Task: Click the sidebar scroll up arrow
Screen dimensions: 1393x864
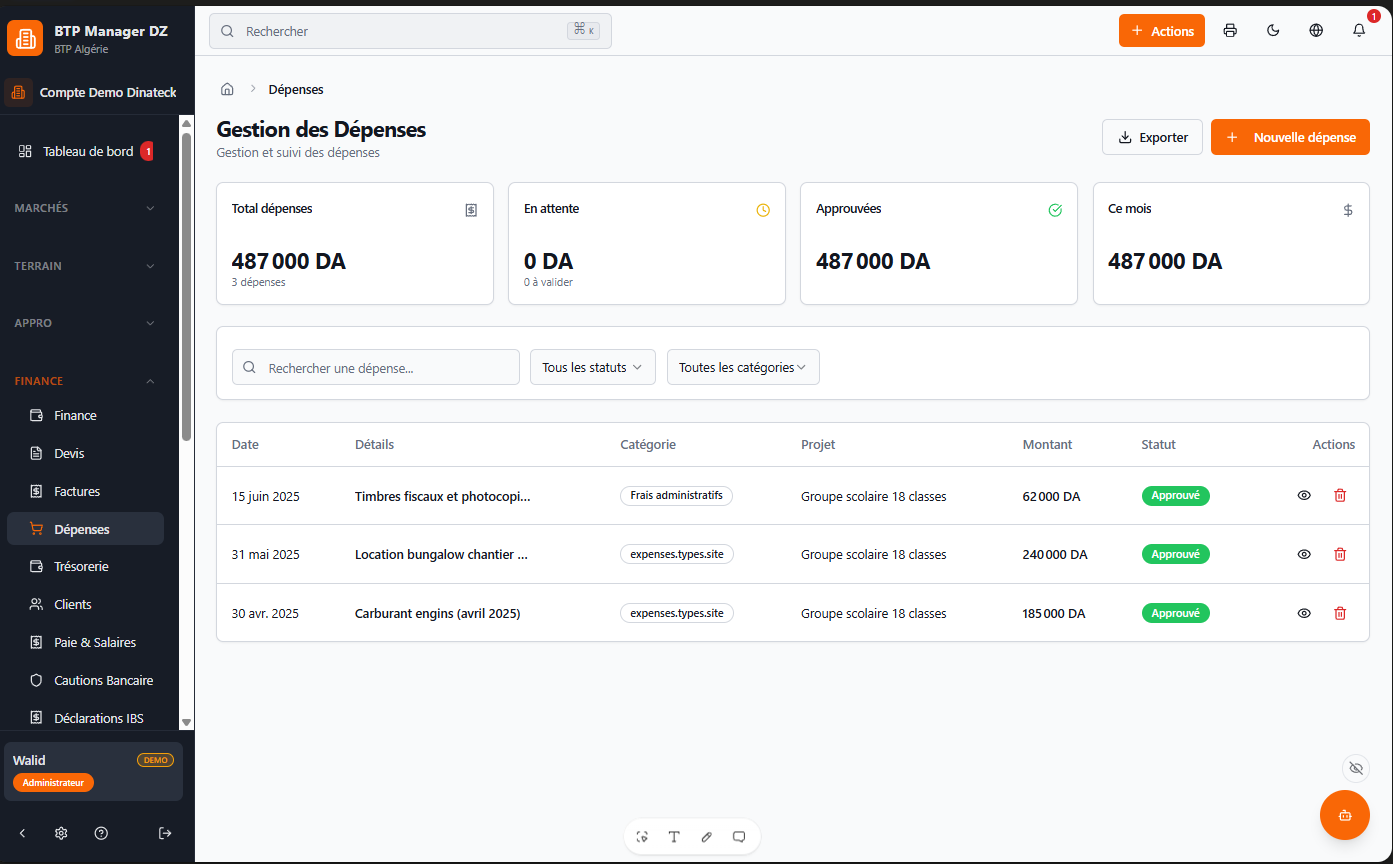Action: [x=186, y=123]
